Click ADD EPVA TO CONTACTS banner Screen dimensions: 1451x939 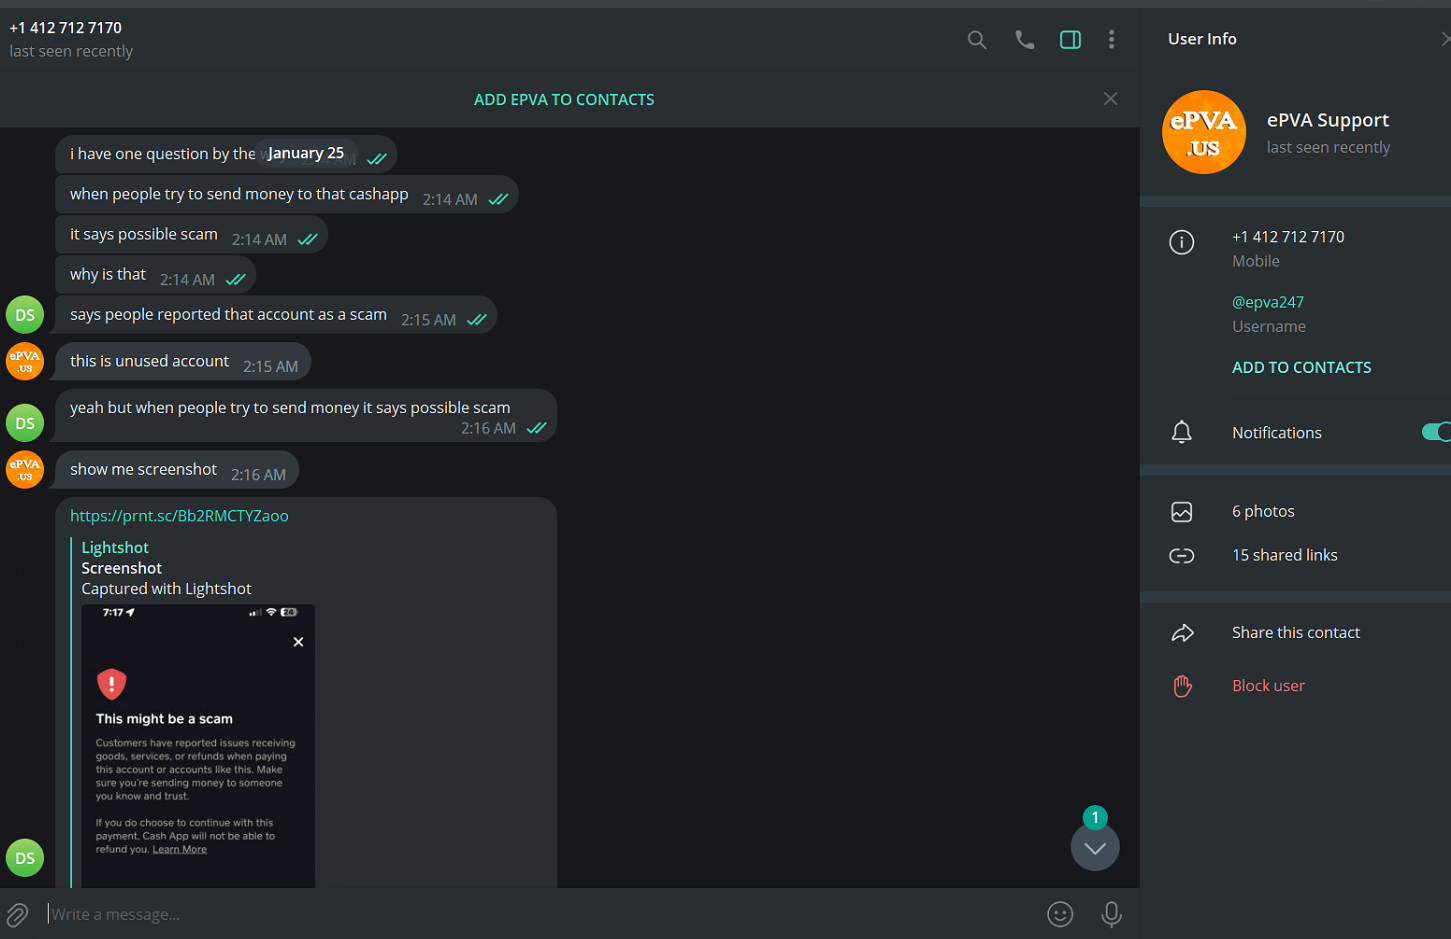point(564,100)
